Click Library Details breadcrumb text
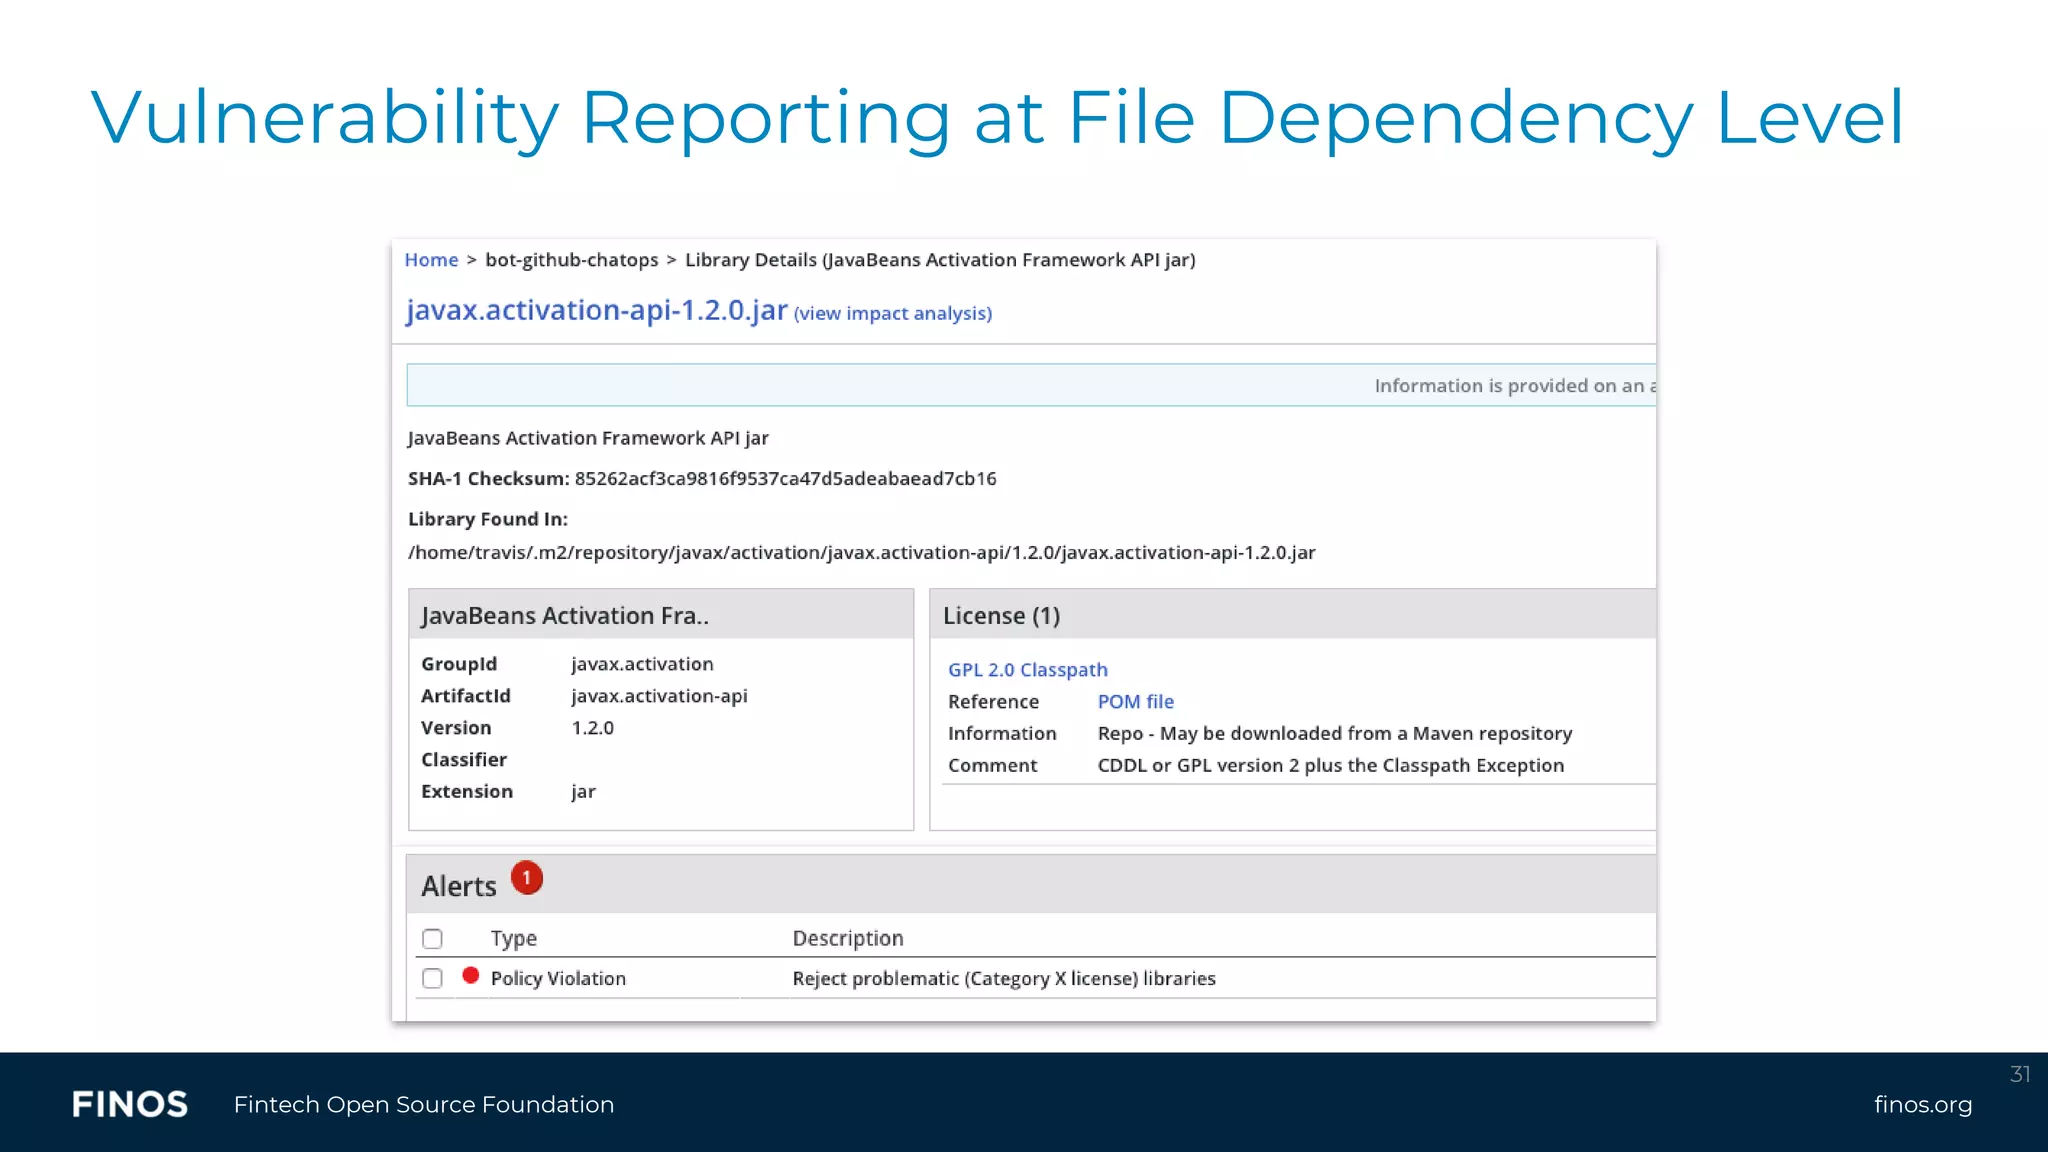 [x=940, y=260]
